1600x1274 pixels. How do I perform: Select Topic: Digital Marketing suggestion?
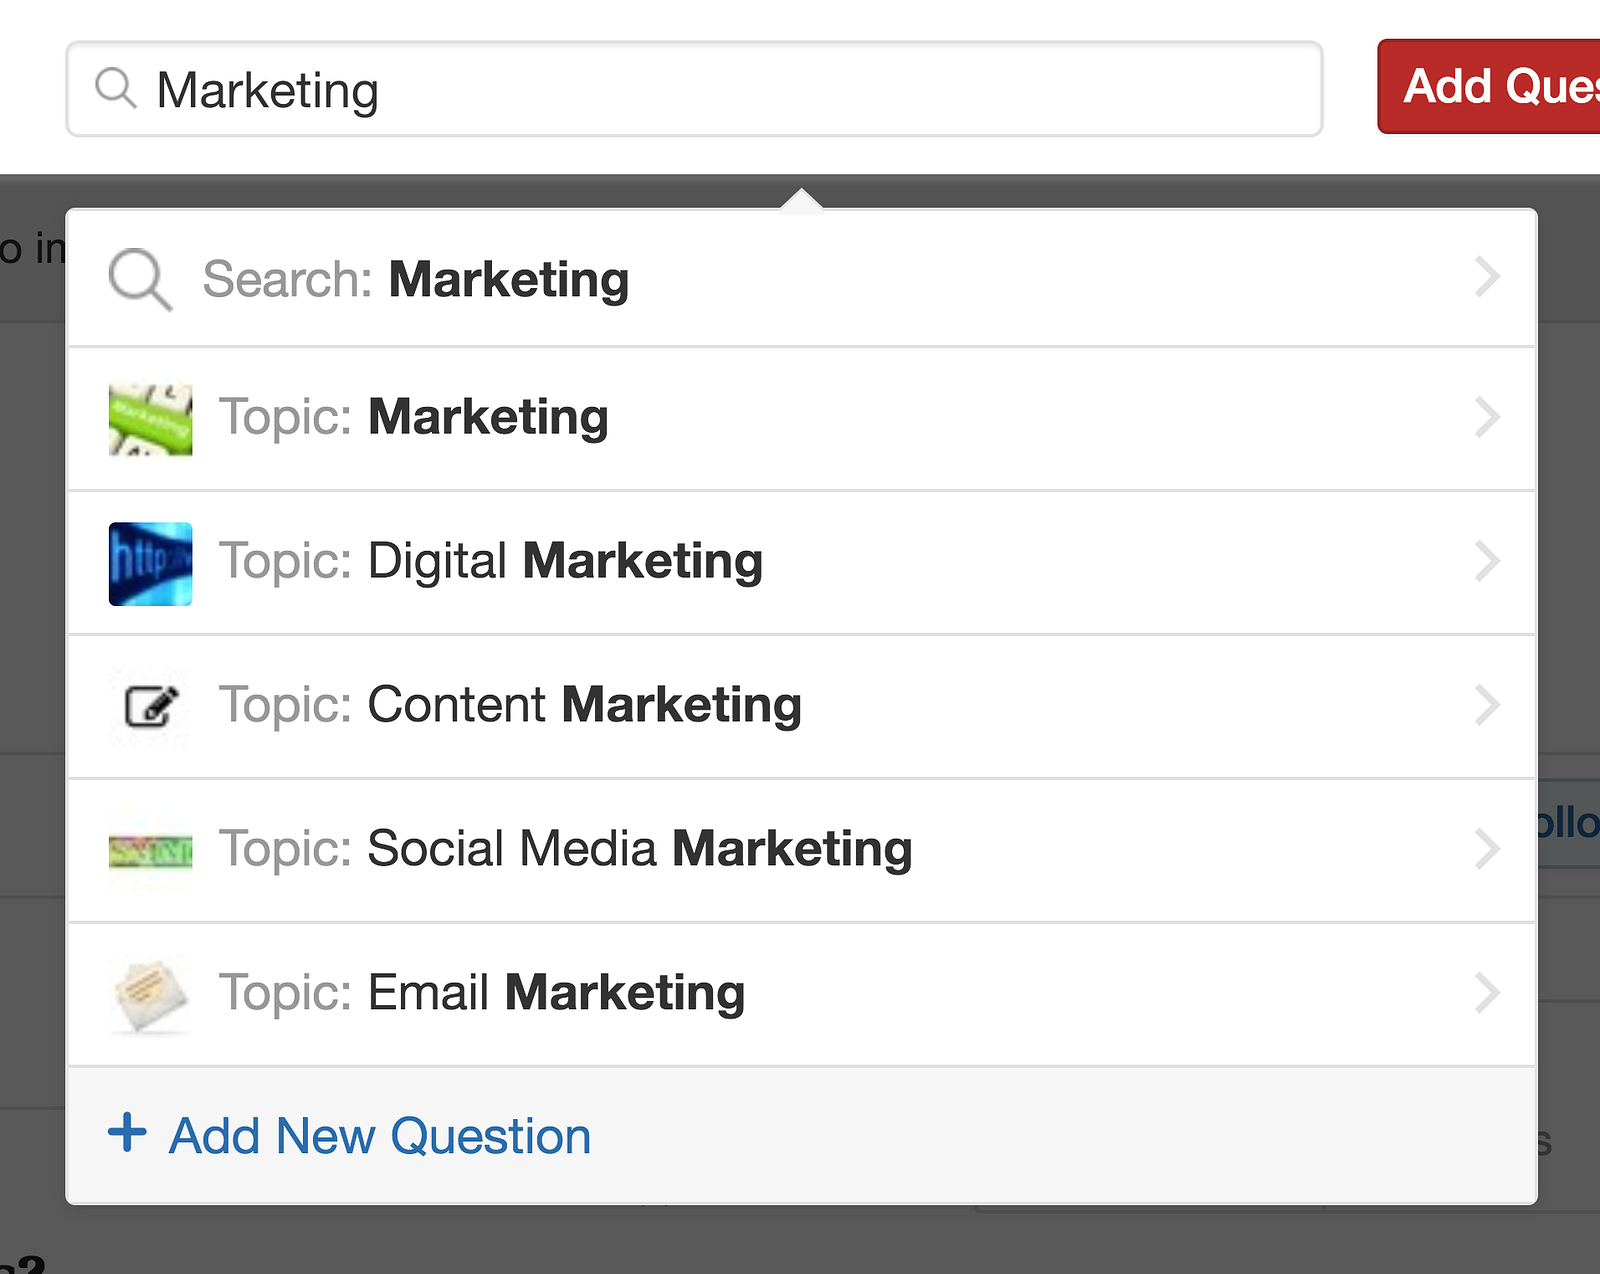click(801, 562)
